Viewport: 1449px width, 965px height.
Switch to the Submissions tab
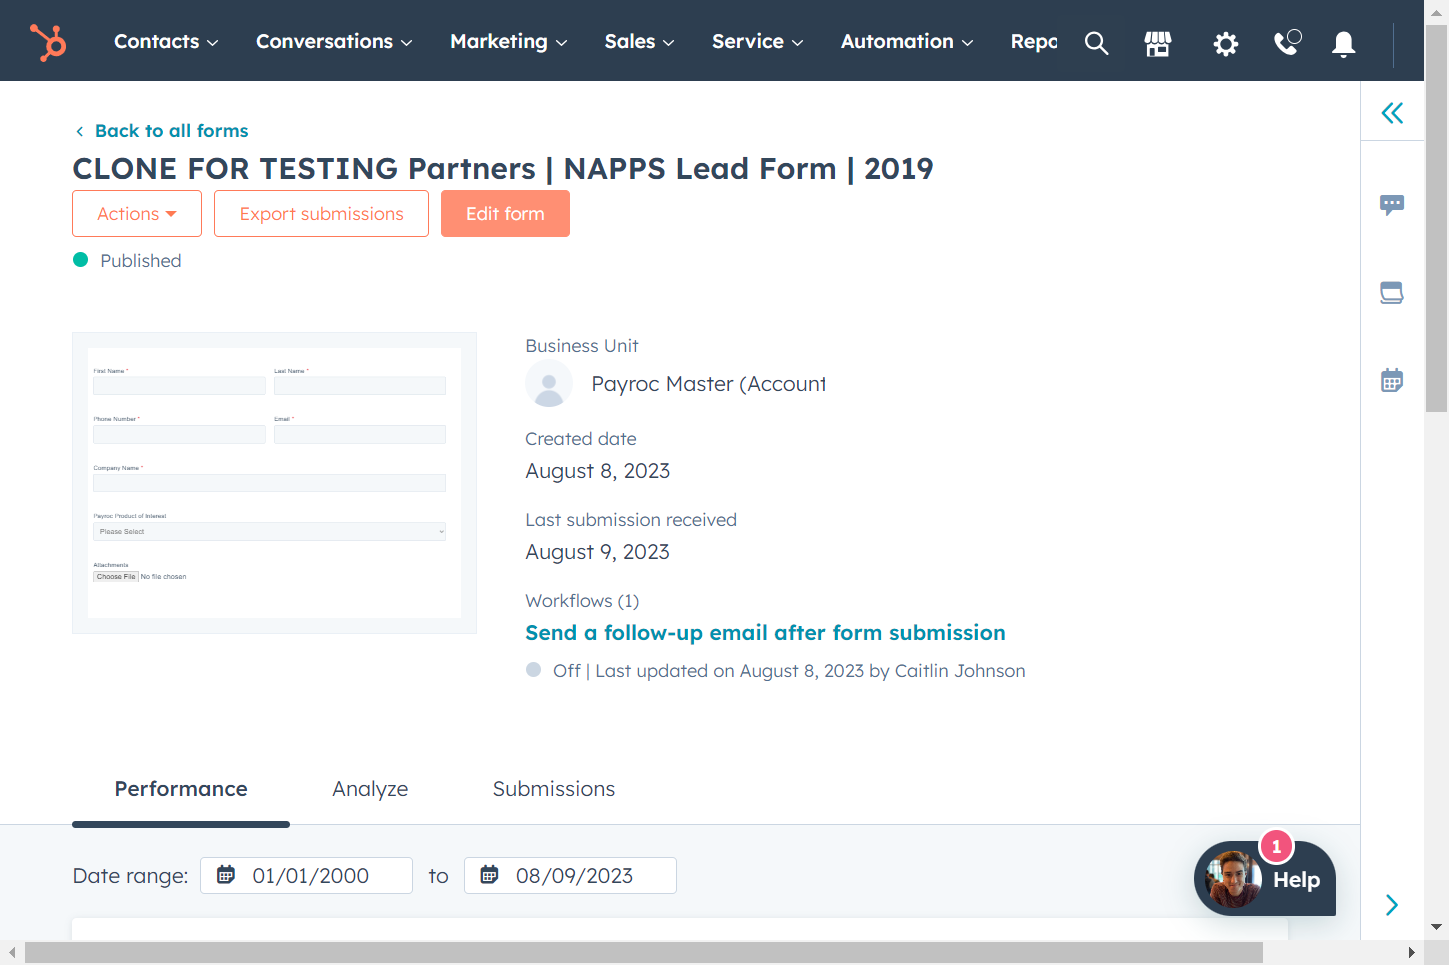(554, 789)
